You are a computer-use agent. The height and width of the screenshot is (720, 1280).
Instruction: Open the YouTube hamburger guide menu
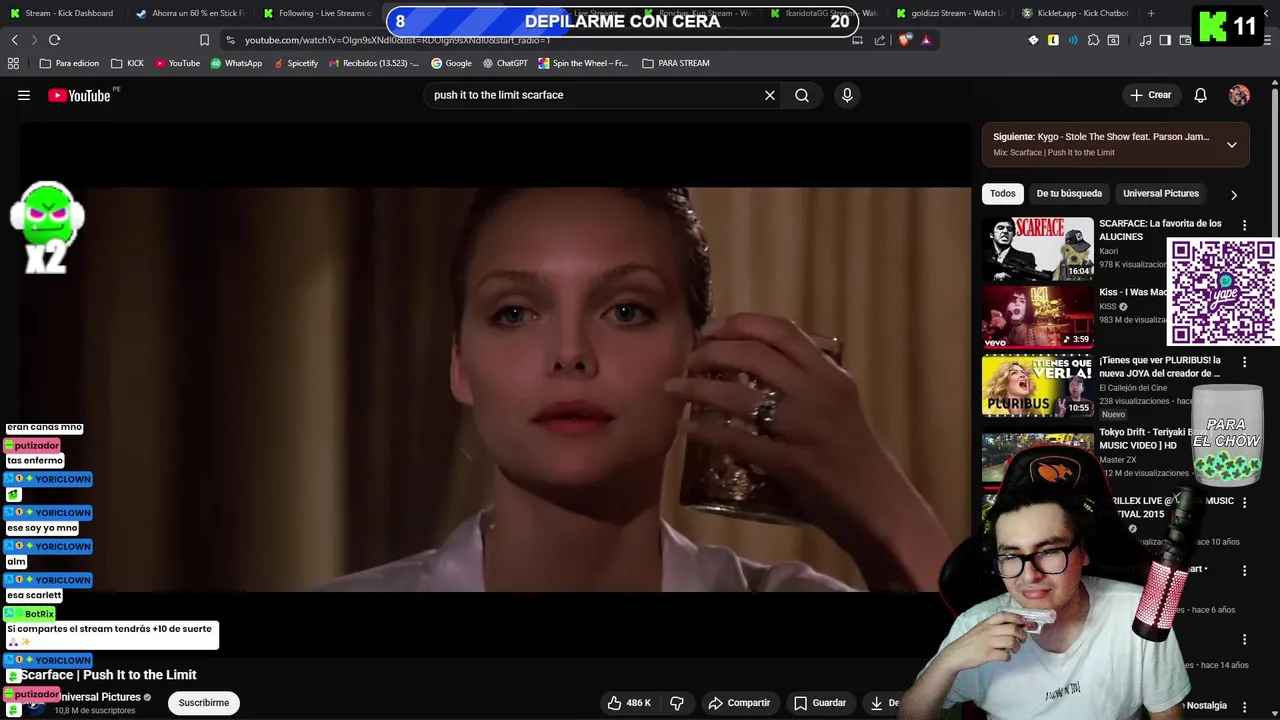click(24, 95)
